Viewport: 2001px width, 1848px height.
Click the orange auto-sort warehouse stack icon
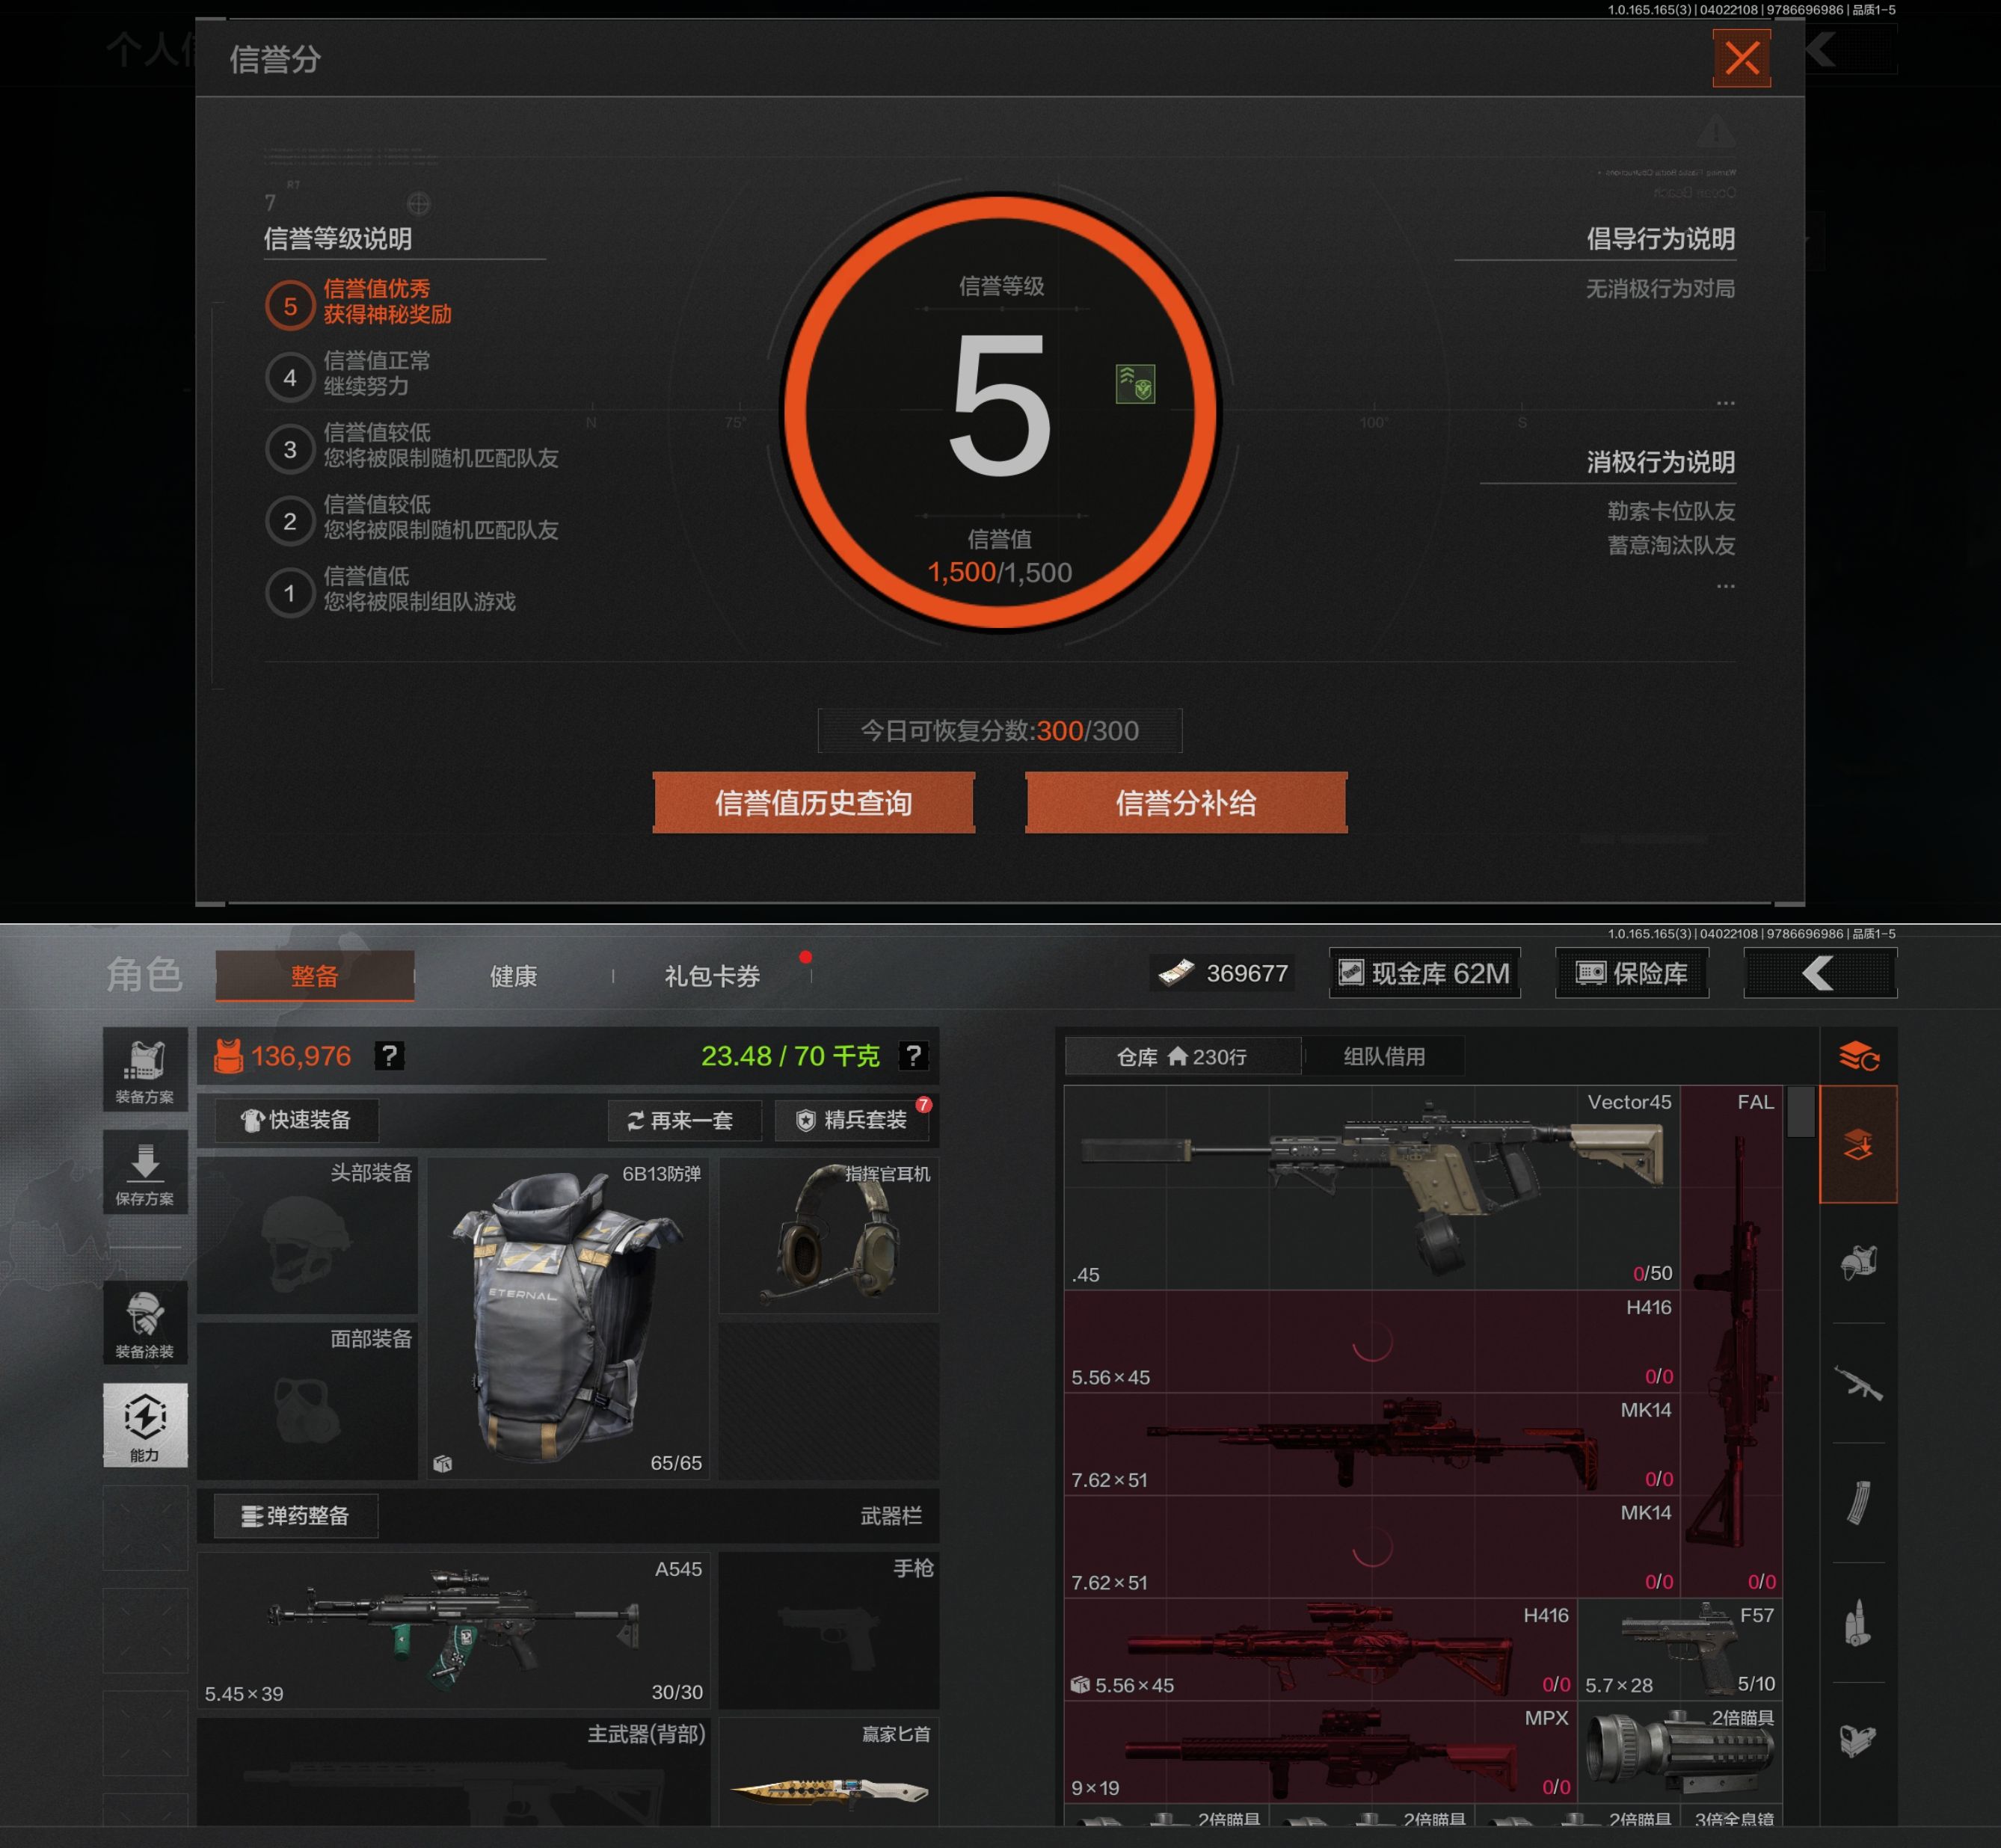point(1858,1056)
